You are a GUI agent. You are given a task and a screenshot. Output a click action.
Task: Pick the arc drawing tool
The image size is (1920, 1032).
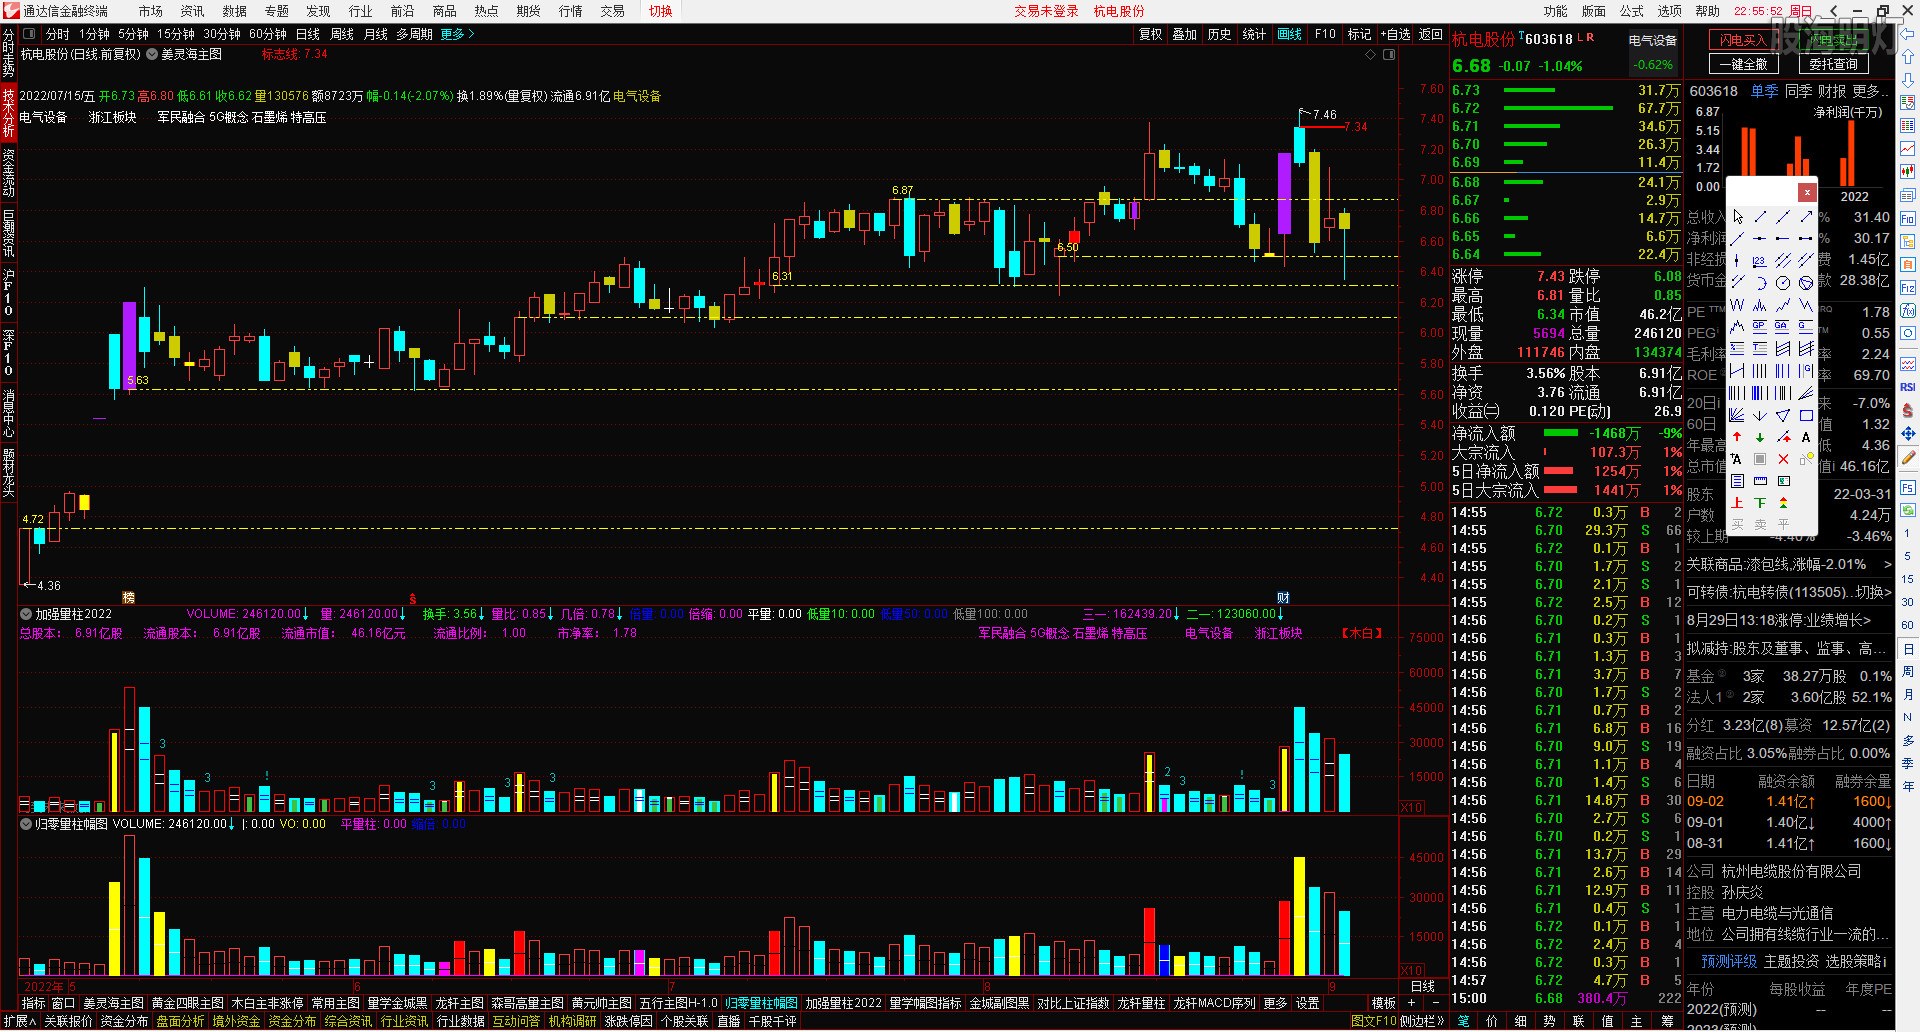click(x=1760, y=283)
